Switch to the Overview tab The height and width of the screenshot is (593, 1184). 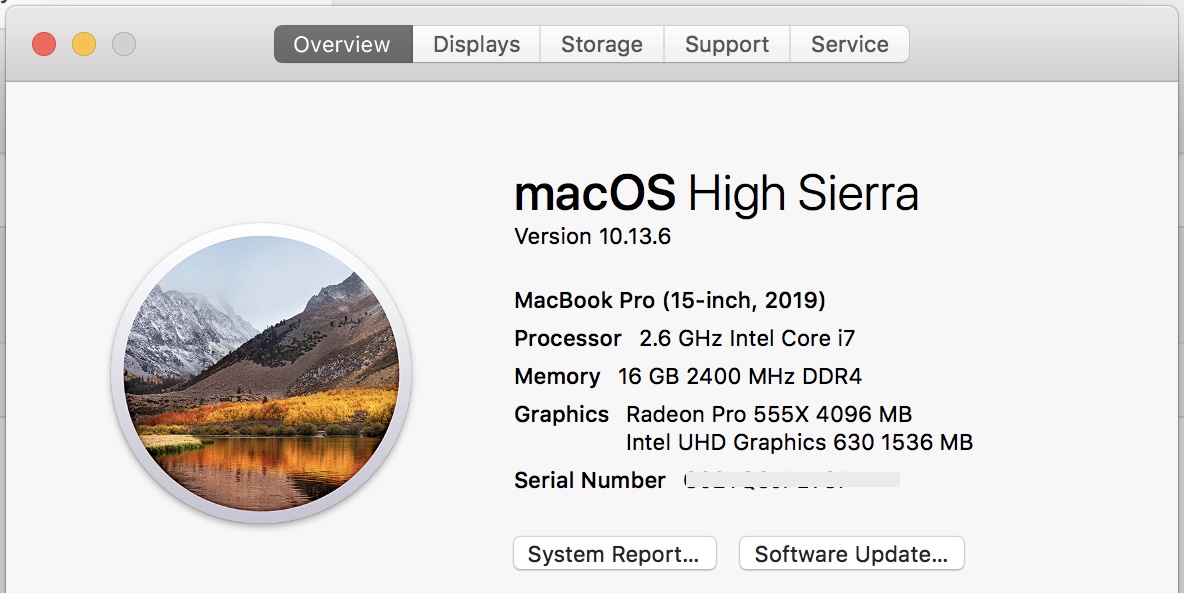(x=343, y=44)
